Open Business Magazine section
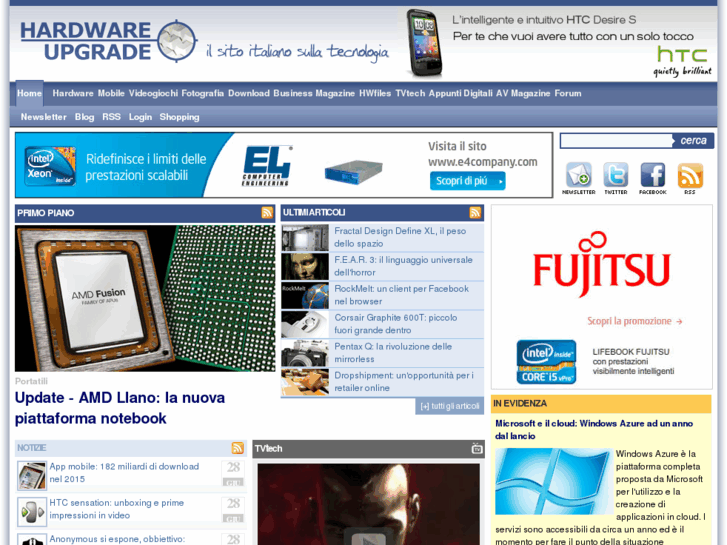Image resolution: width=727 pixels, height=545 pixels. [x=314, y=93]
